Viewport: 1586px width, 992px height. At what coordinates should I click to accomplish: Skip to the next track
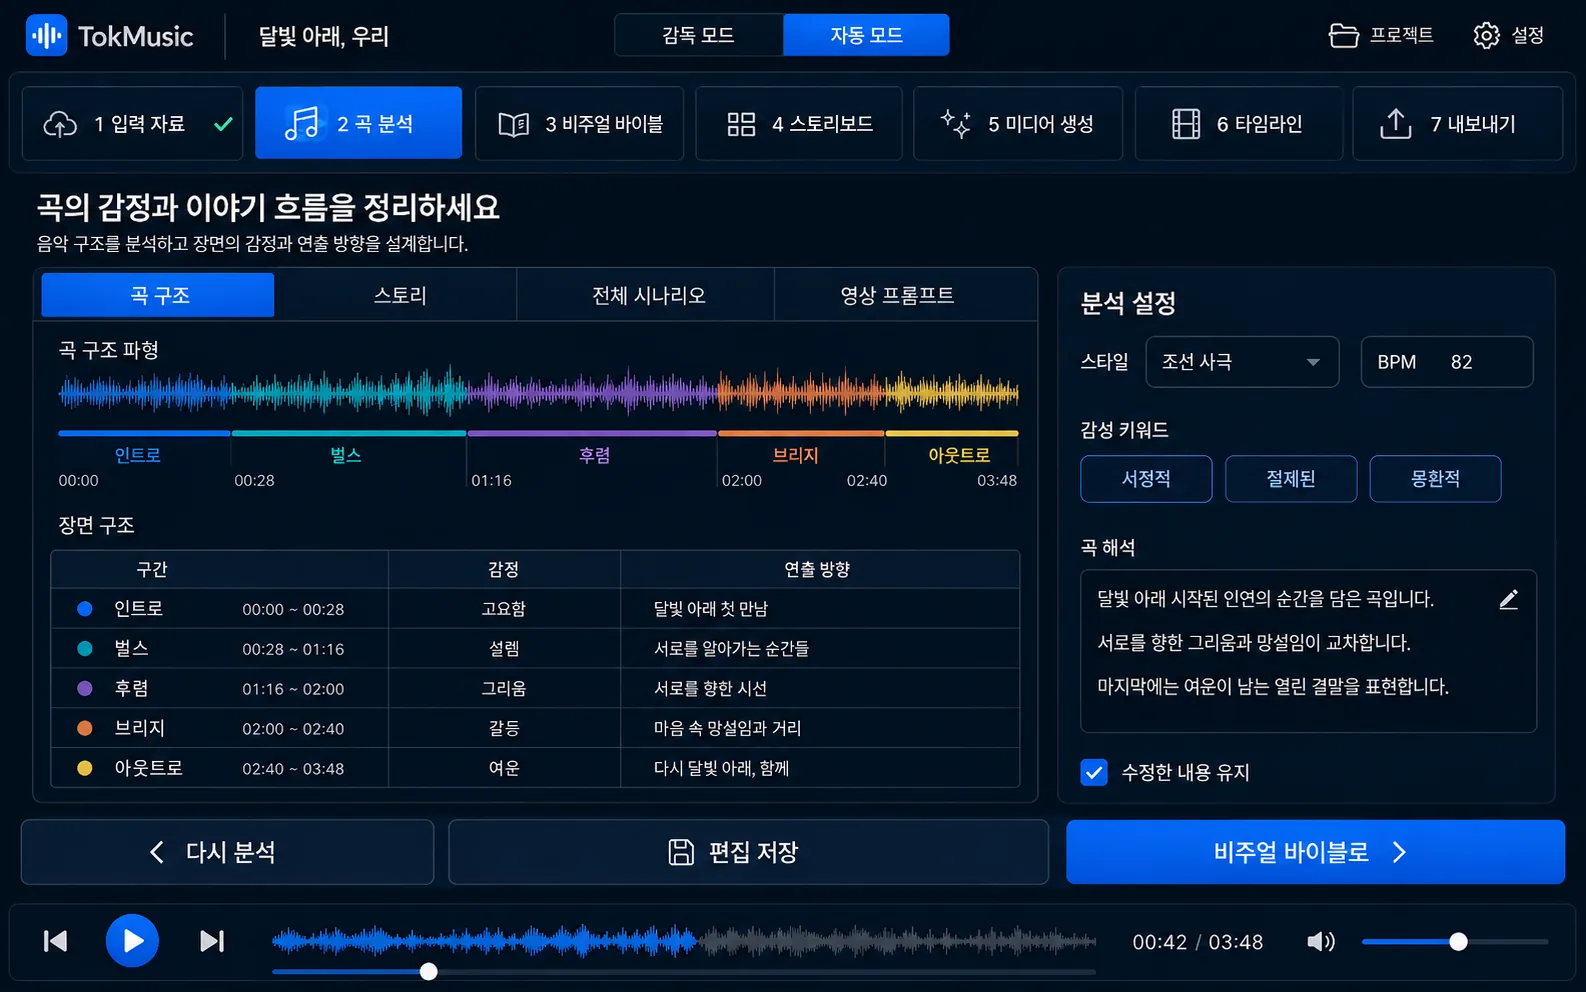(x=212, y=941)
